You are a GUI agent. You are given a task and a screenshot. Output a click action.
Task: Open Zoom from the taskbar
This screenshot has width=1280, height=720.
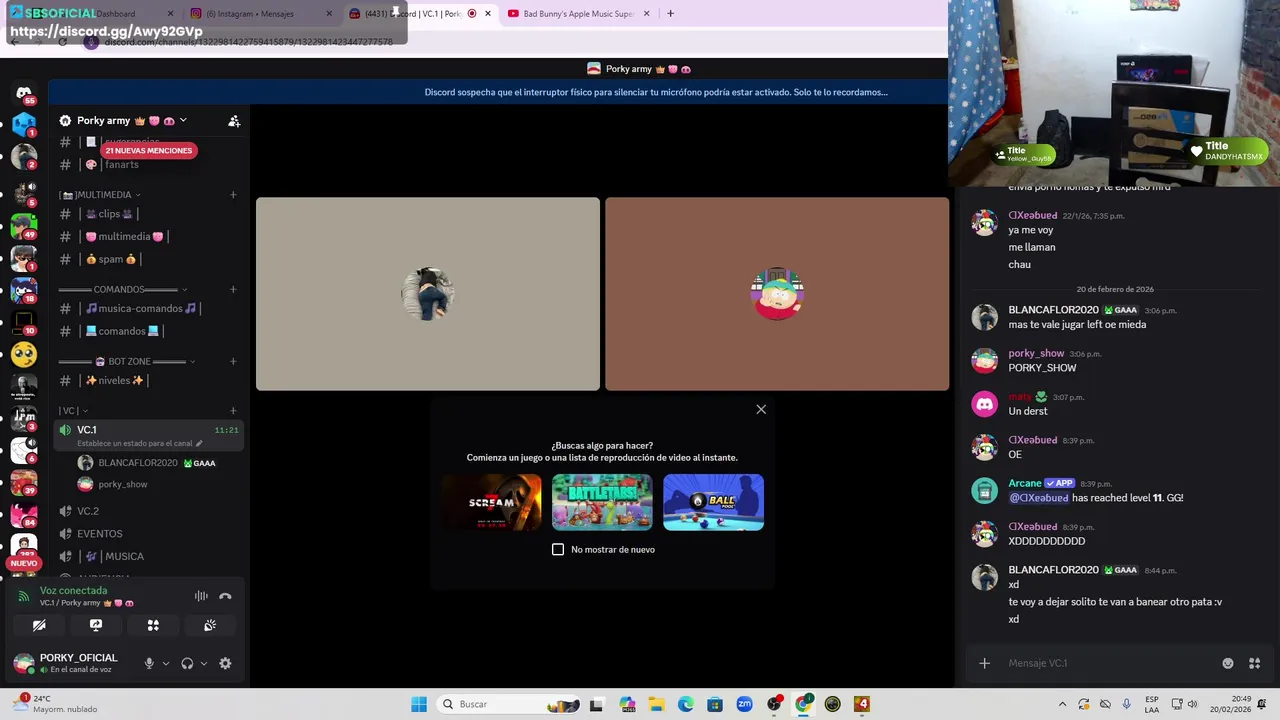coord(744,704)
